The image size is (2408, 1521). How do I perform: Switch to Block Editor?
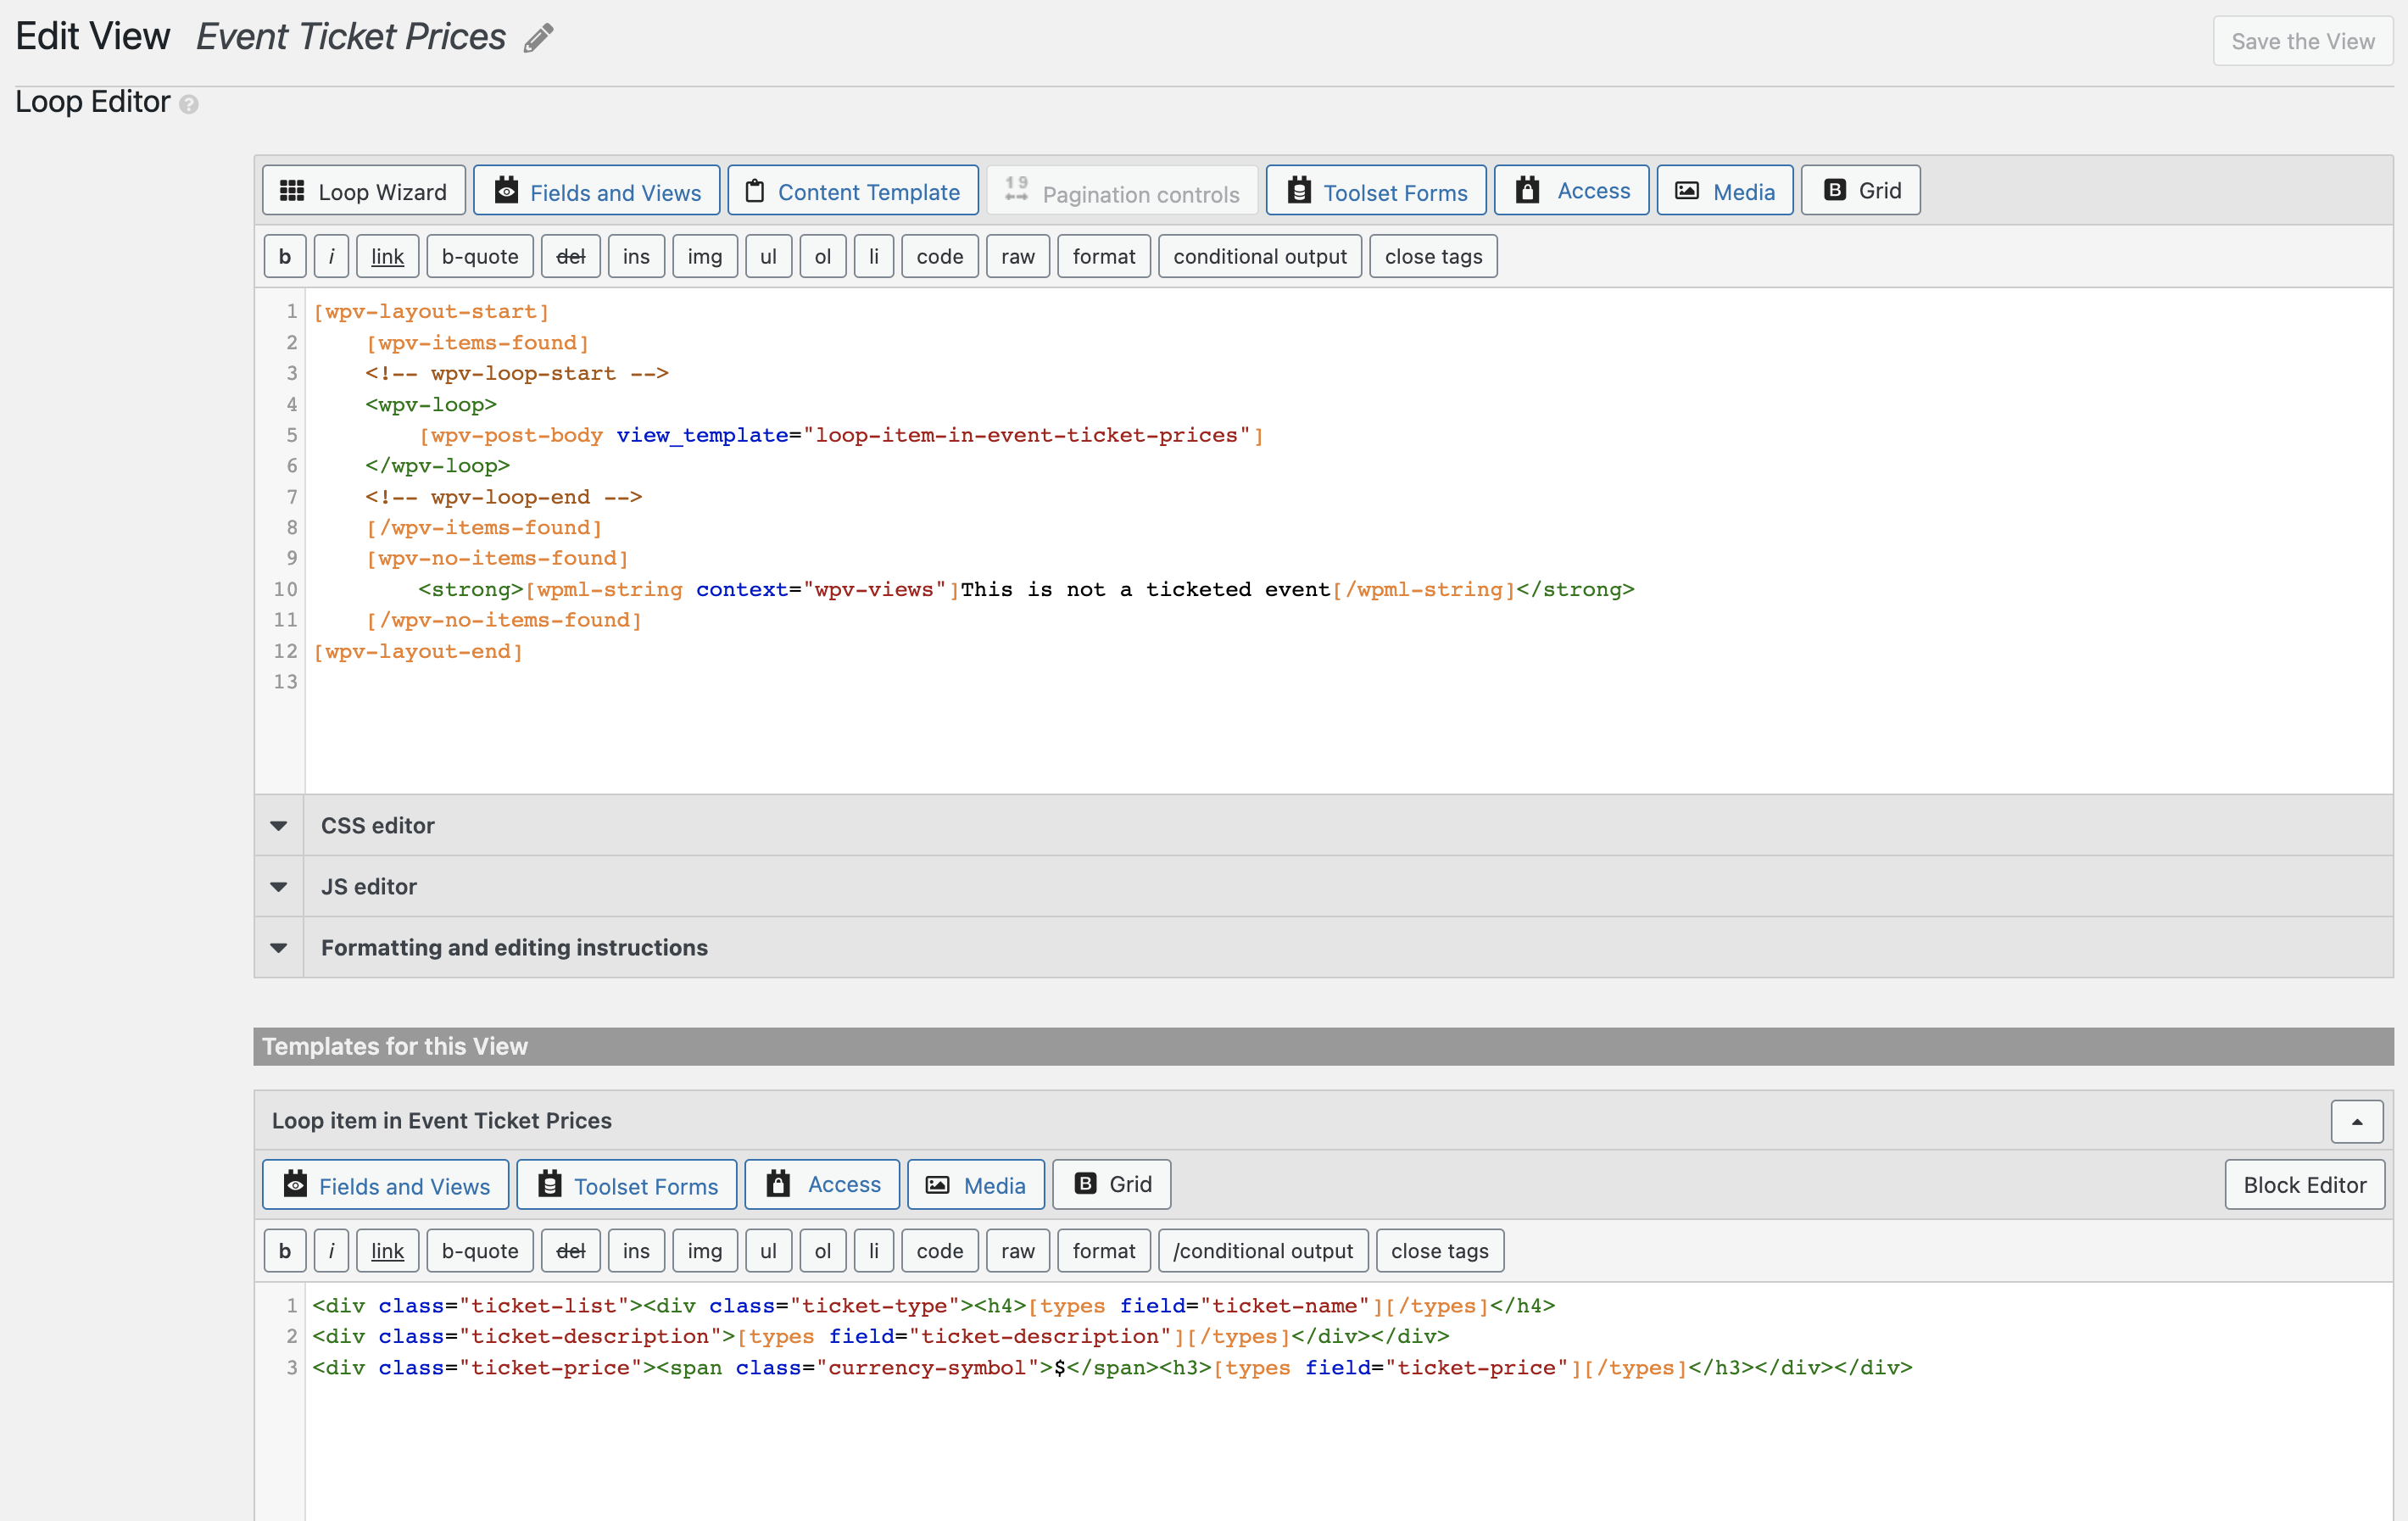point(2305,1185)
